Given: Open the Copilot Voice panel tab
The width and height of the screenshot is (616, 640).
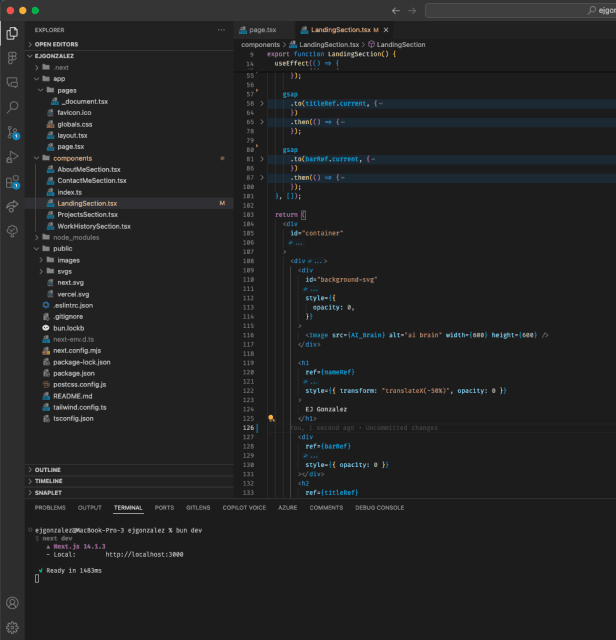Looking at the screenshot, I should pos(244,507).
